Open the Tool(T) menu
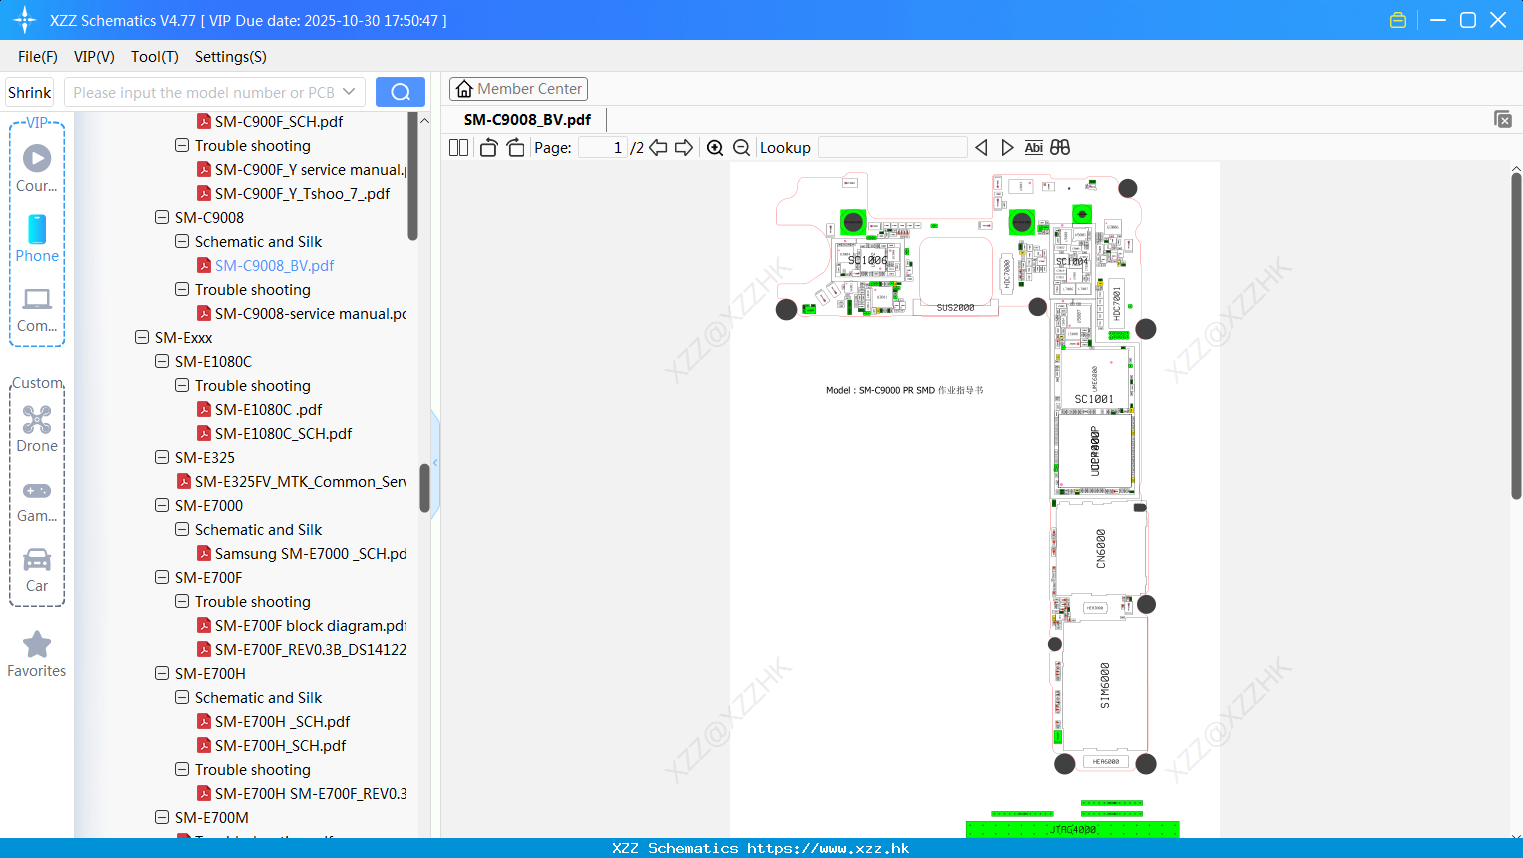Image resolution: width=1523 pixels, height=858 pixels. click(x=155, y=57)
